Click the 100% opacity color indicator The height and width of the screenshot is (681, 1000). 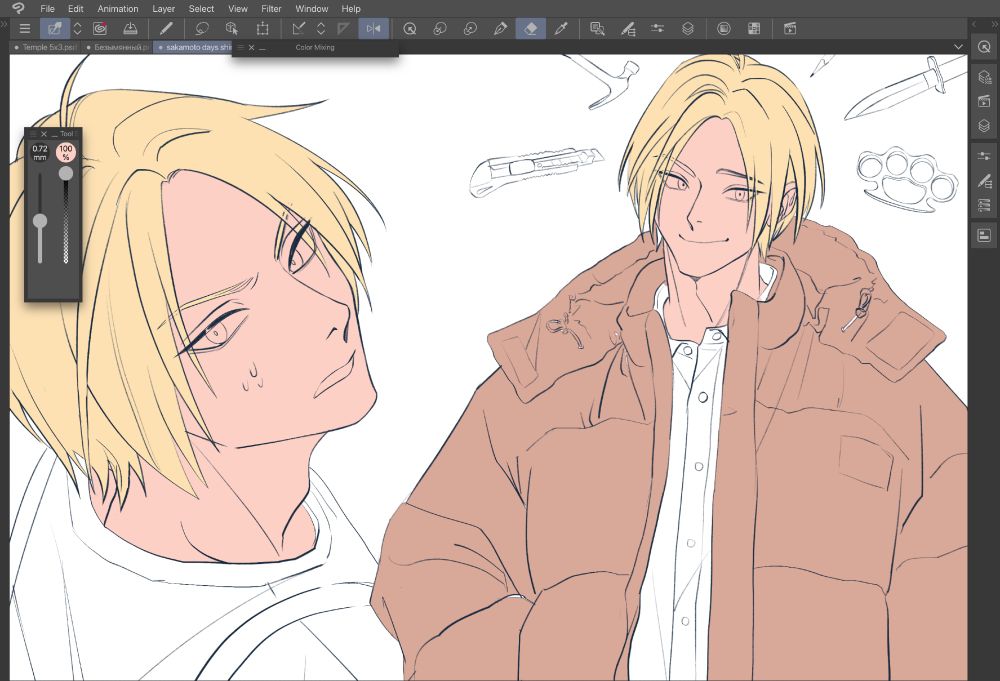click(x=66, y=152)
